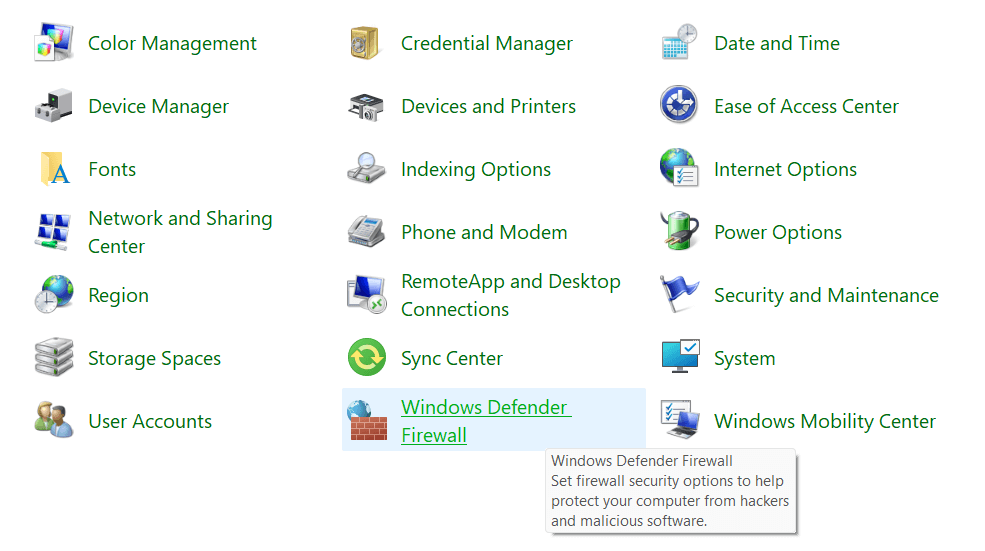Click the Devices and Printers icon
Image resolution: width=985 pixels, height=551 pixels.
coord(366,106)
